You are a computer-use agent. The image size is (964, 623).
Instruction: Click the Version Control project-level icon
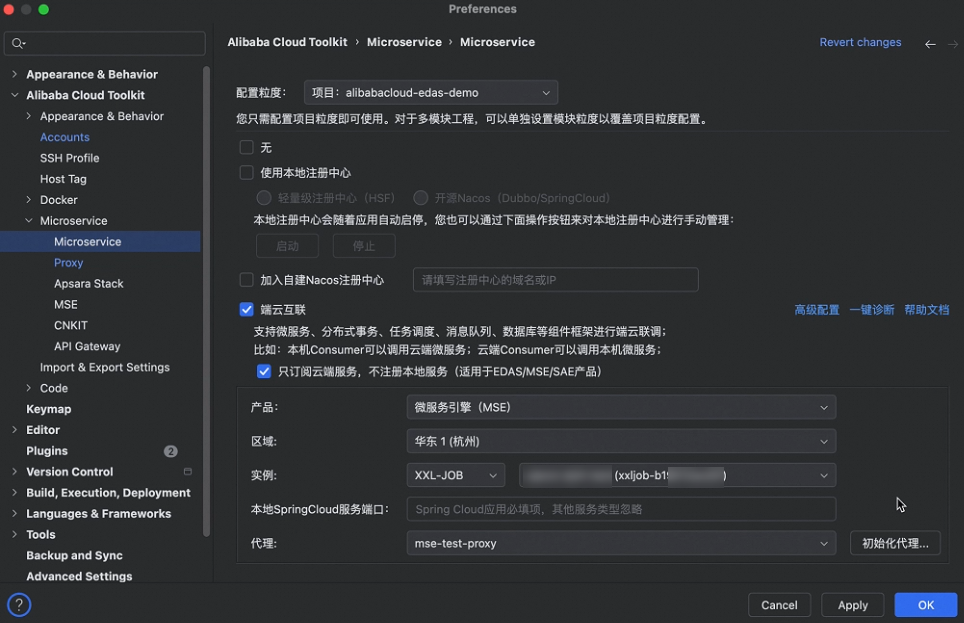pyautogui.click(x=188, y=472)
